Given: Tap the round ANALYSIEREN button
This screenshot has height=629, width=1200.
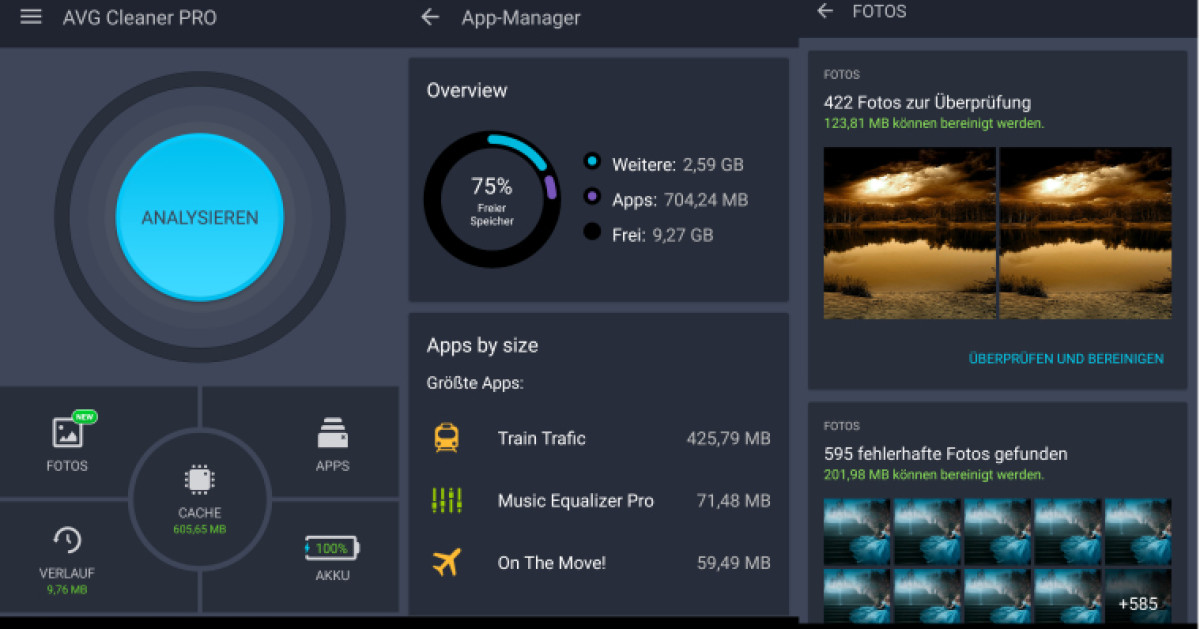Looking at the screenshot, I should [x=200, y=216].
